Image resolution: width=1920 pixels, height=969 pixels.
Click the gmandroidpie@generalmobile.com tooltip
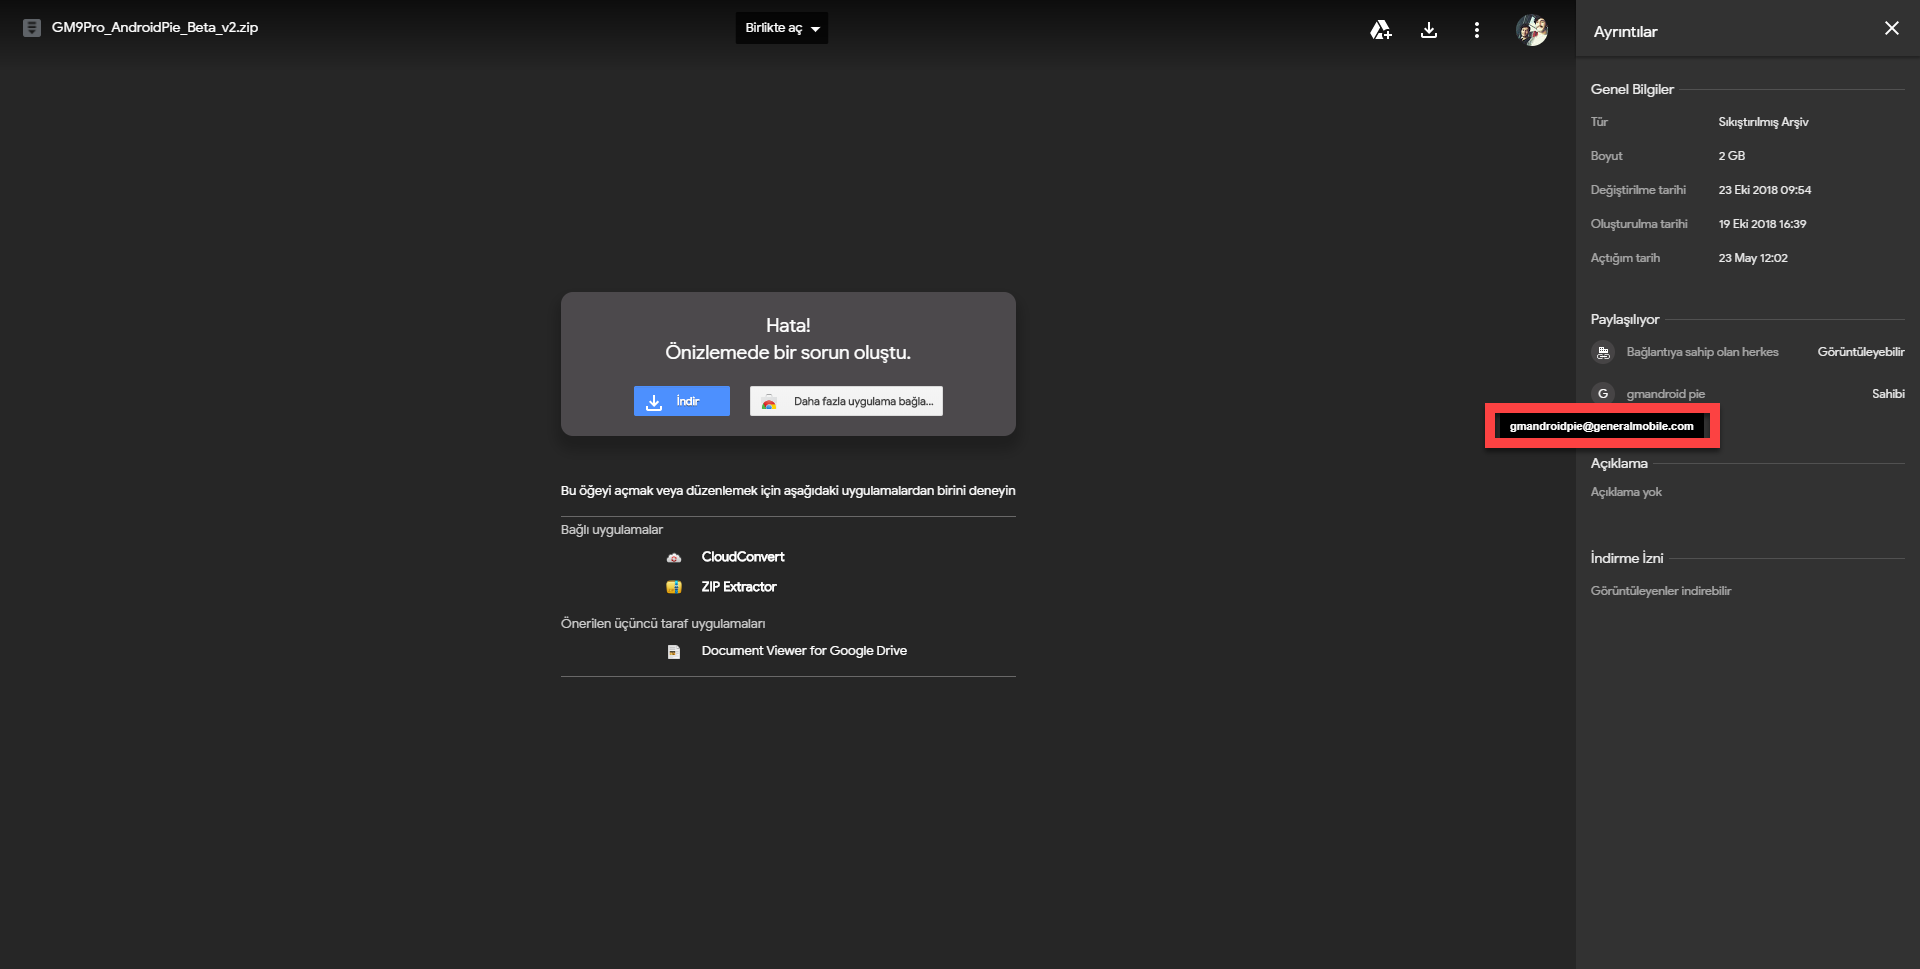[x=1602, y=426]
